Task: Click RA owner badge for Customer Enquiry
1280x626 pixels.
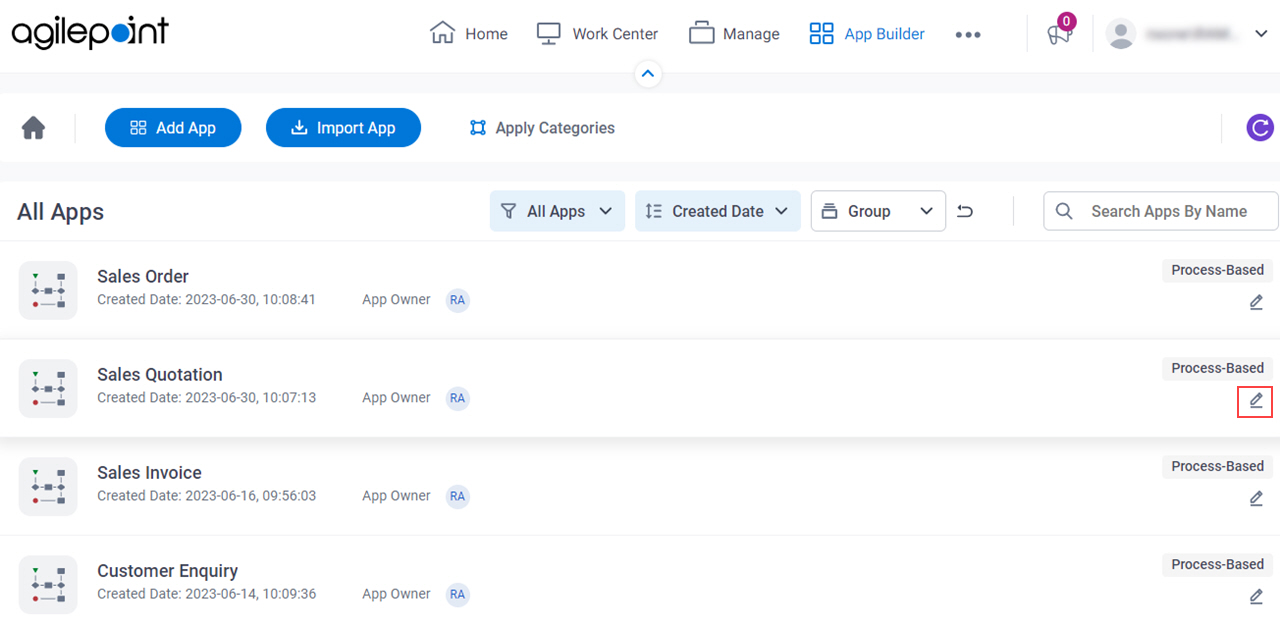Action: pos(457,594)
